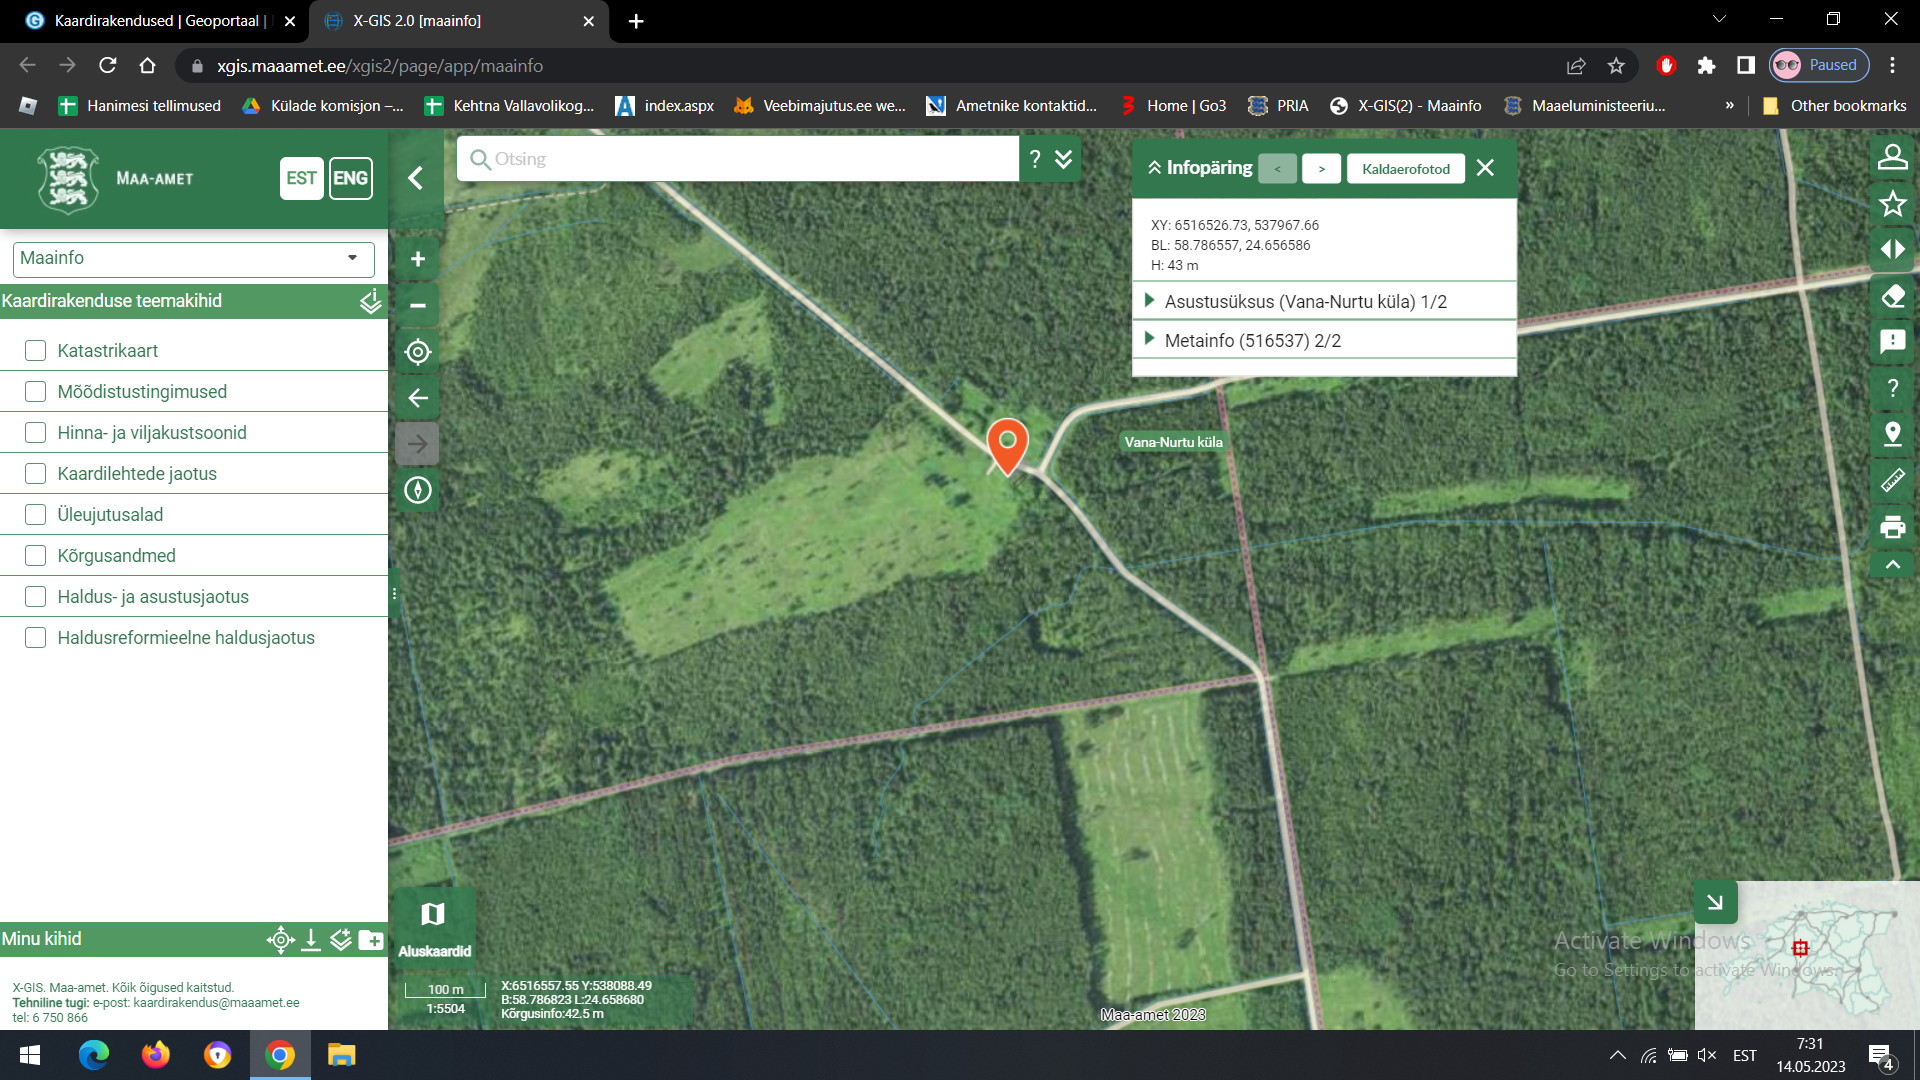Click the compass north orientation icon
The image size is (1920, 1080).
(418, 490)
